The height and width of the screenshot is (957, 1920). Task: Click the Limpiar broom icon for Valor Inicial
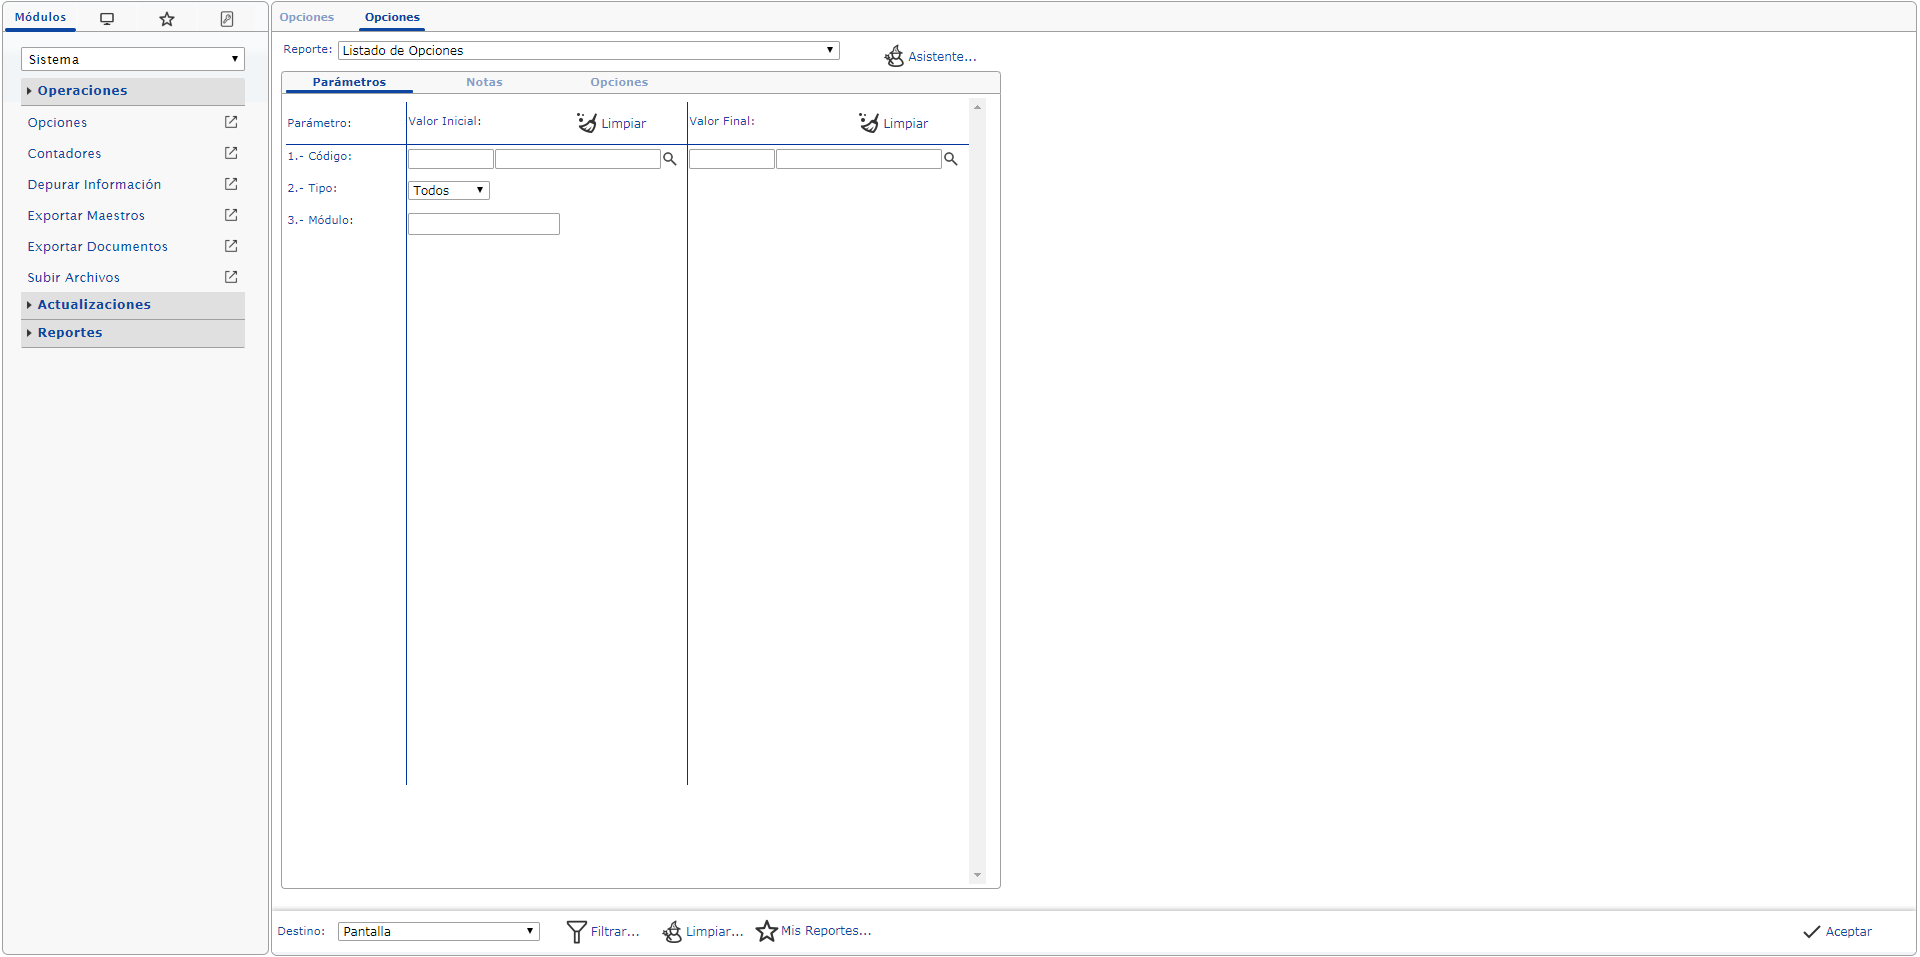coord(587,122)
